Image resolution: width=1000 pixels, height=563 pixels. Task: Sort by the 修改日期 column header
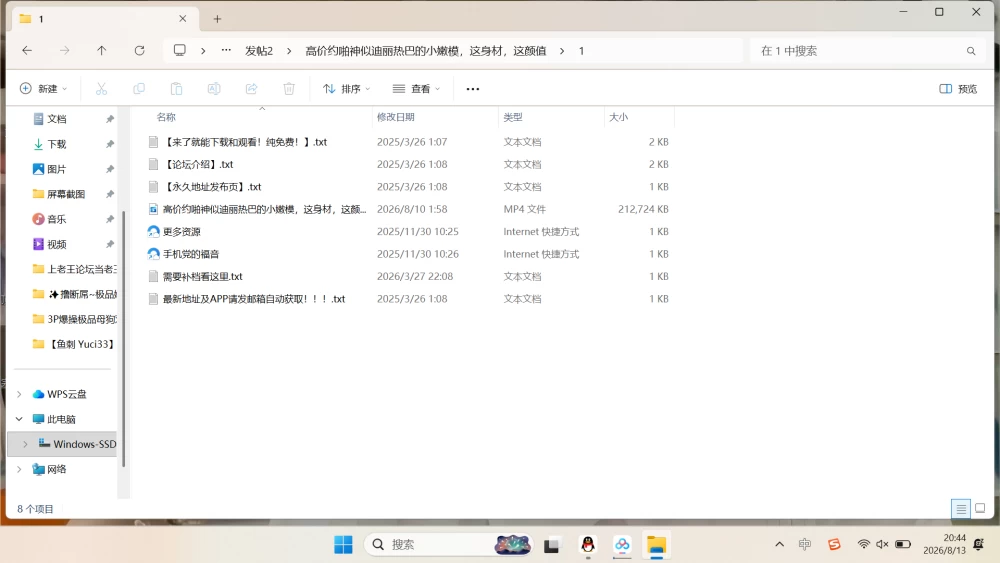pyautogui.click(x=395, y=117)
